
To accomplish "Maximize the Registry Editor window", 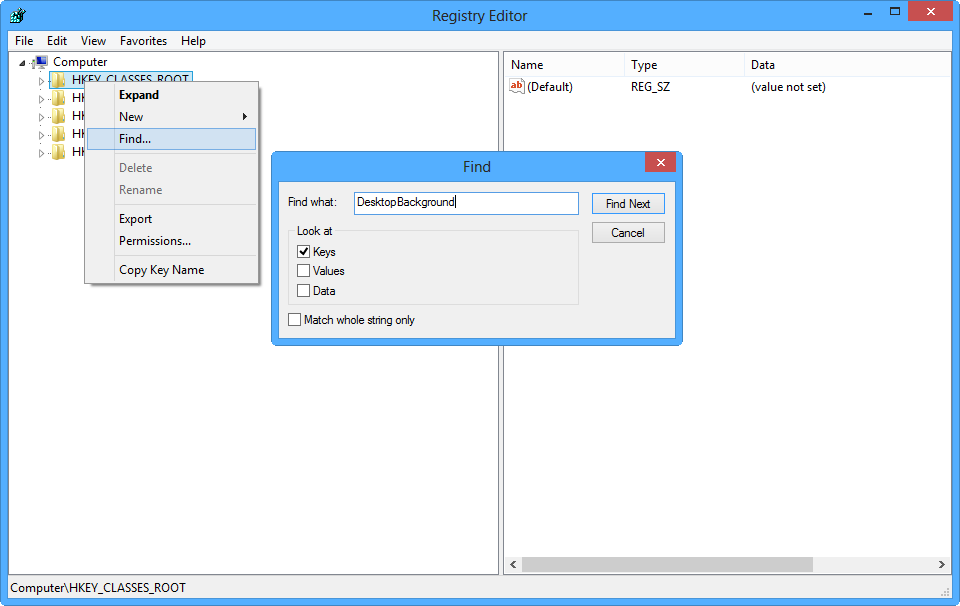I will point(894,12).
